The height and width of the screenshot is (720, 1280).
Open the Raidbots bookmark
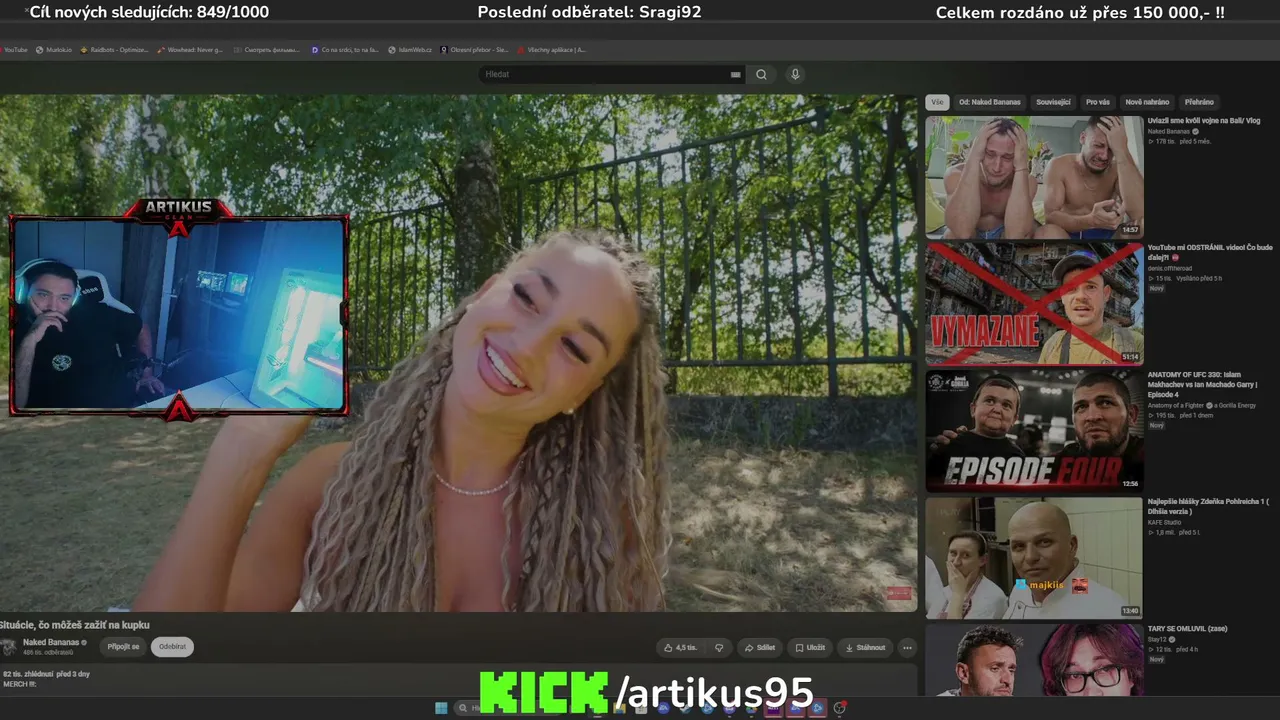(x=115, y=49)
